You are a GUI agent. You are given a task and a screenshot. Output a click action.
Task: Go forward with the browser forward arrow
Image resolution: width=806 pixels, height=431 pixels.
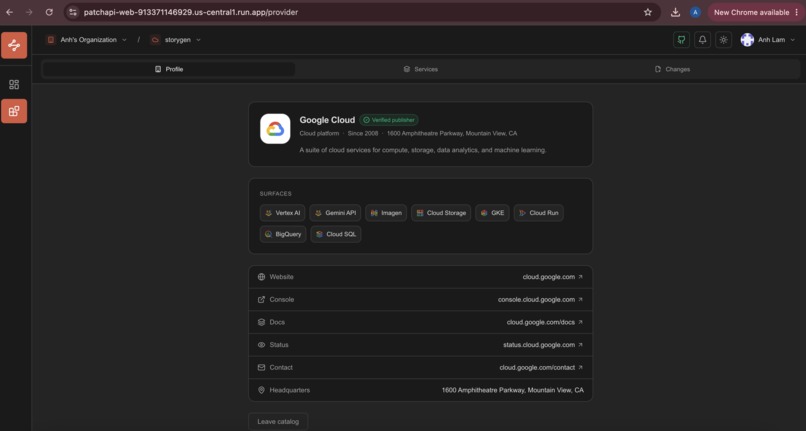click(29, 12)
